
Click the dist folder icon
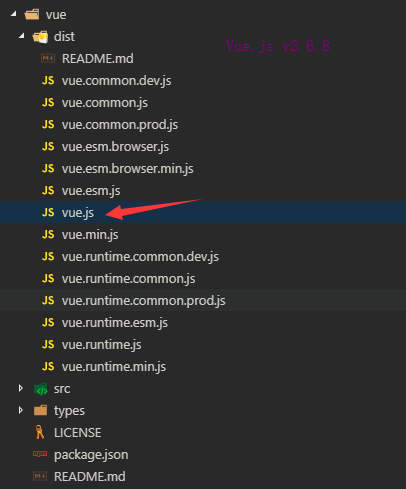[x=40, y=37]
